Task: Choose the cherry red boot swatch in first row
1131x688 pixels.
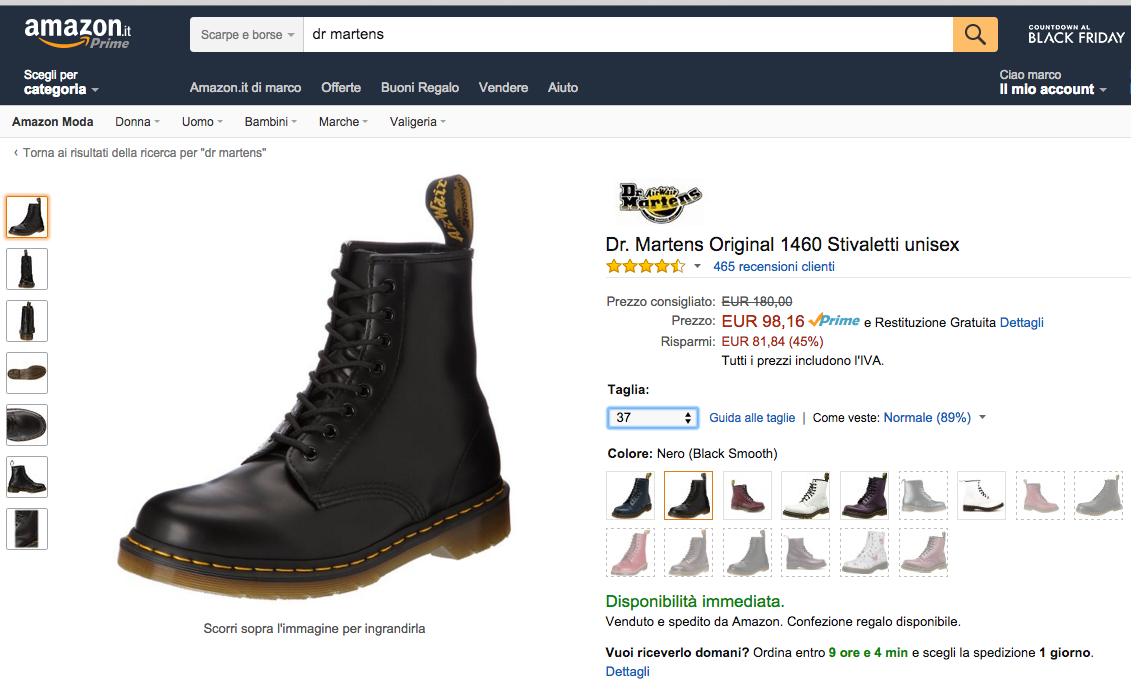Action: (747, 495)
